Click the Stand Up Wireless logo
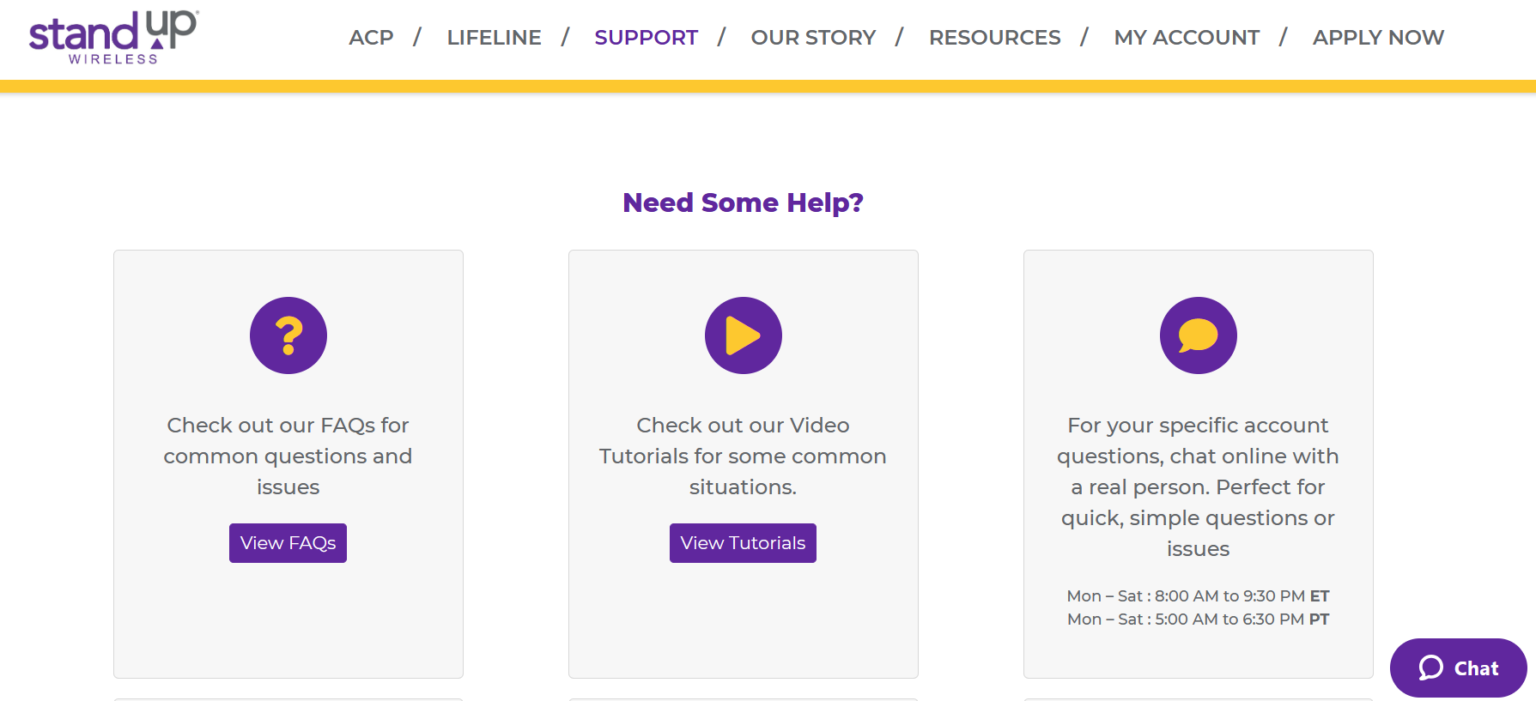Viewport: 1536px width, 701px height. 113,37
